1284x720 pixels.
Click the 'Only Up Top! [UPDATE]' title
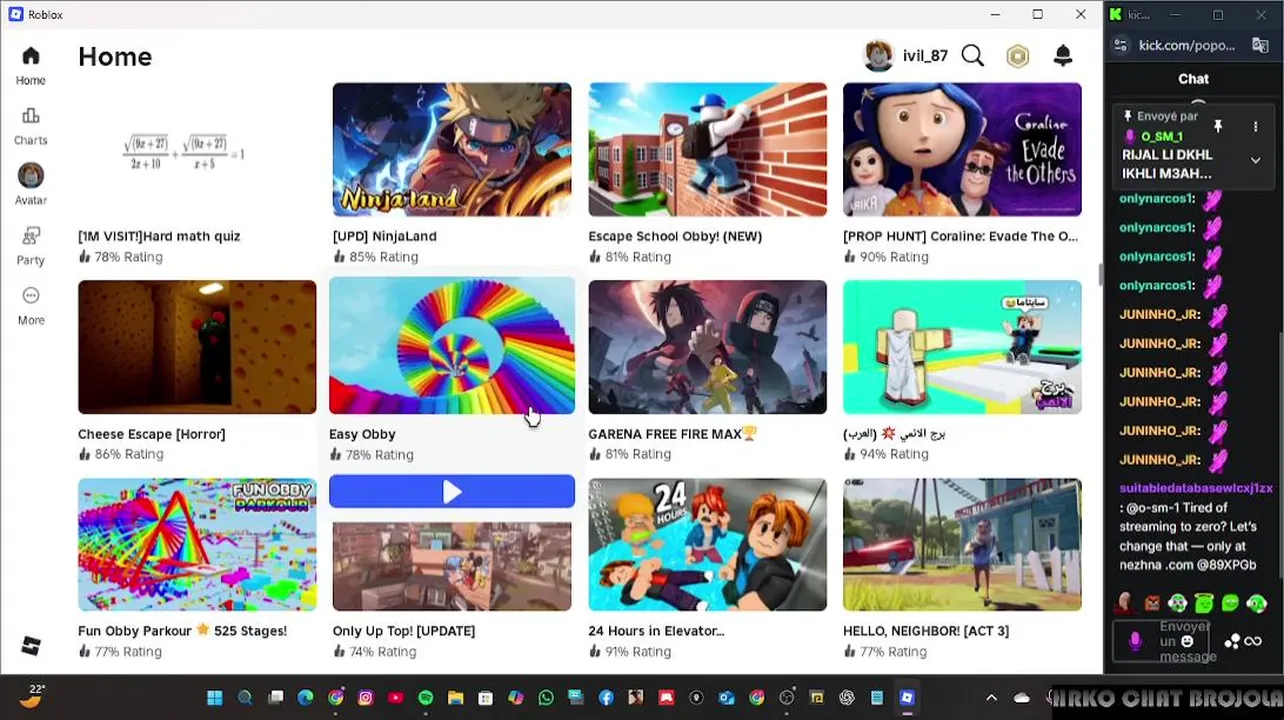point(404,631)
